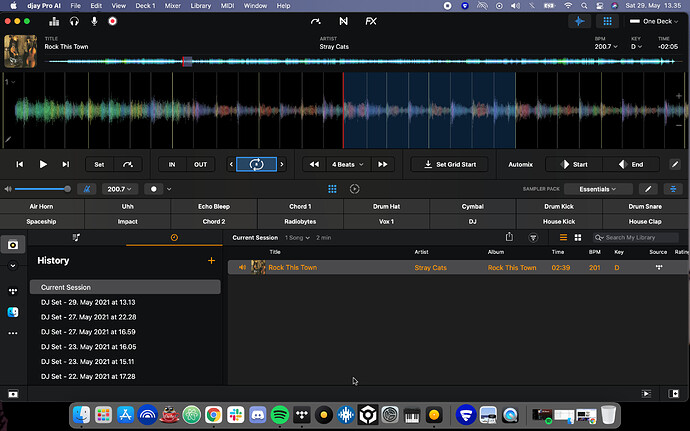
Task: Open the One Deck layout dropdown
Action: [654, 21]
